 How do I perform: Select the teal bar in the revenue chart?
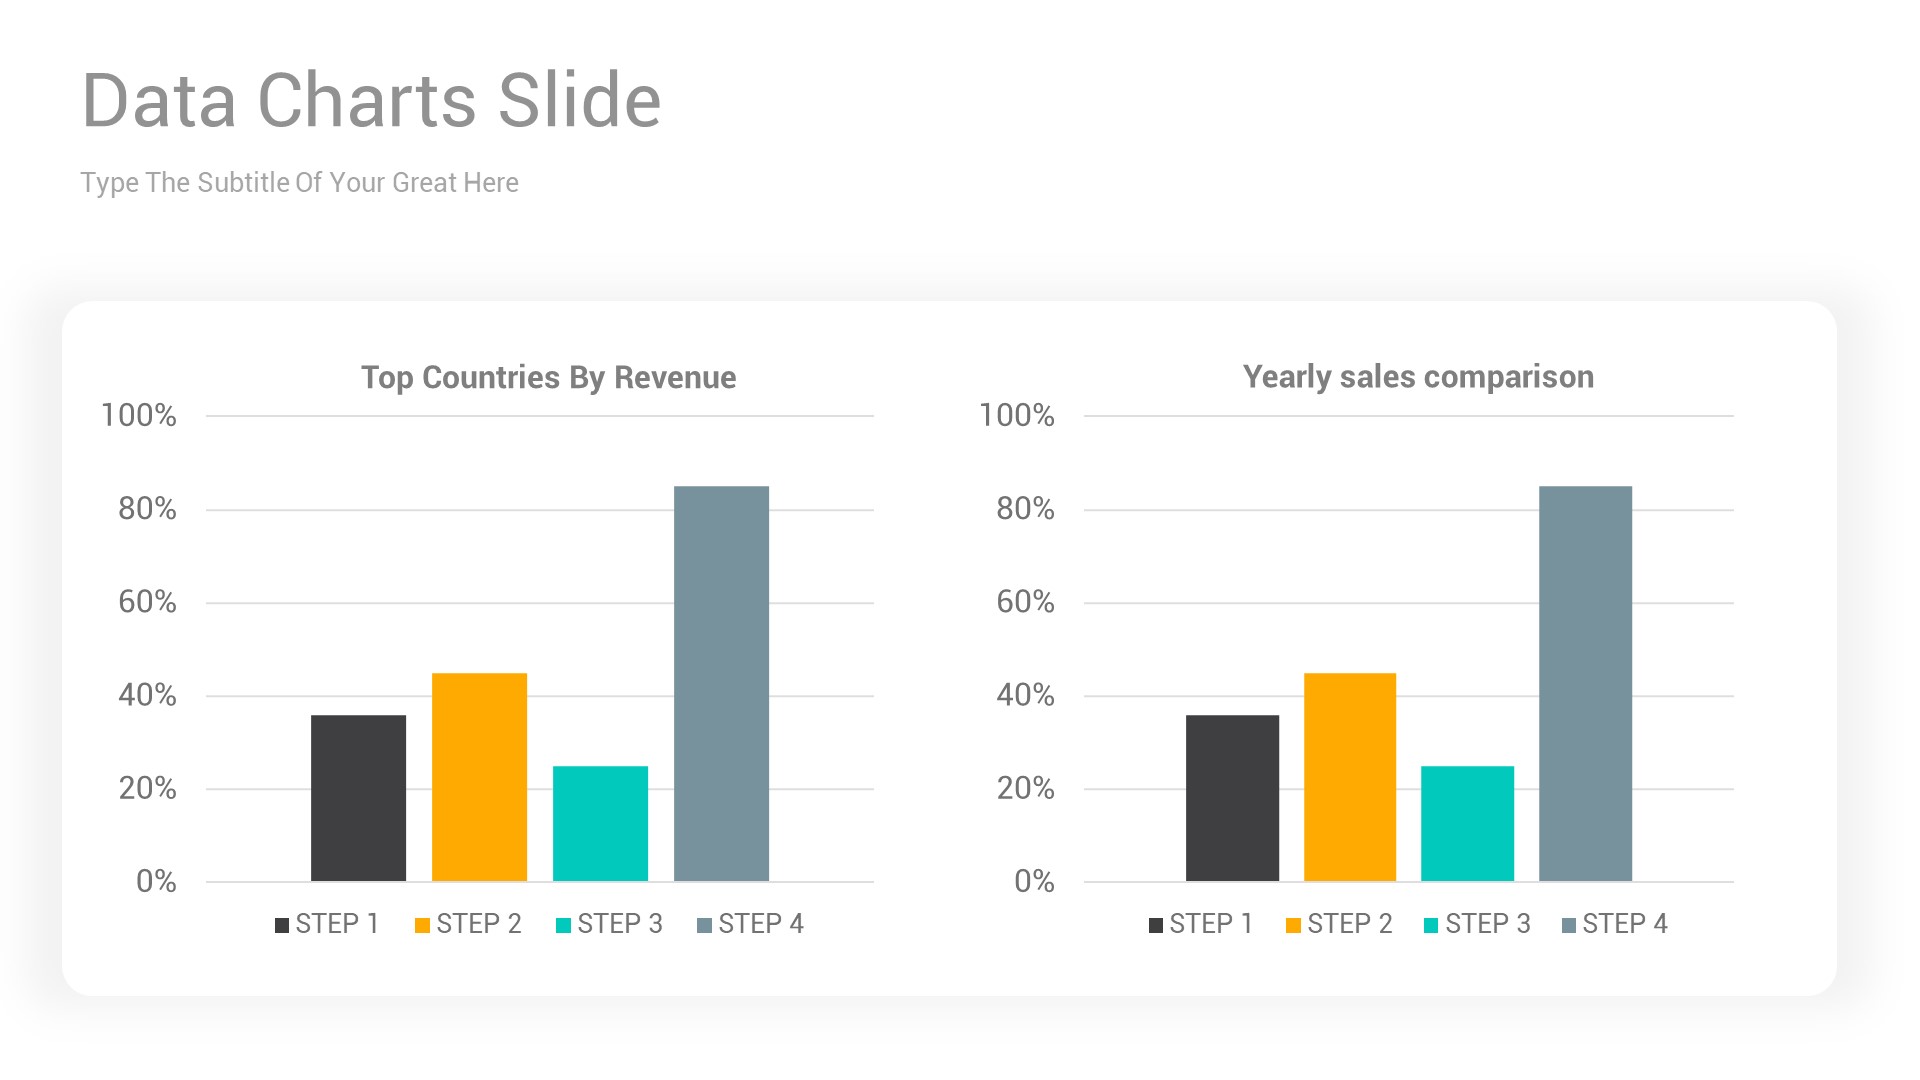pyautogui.click(x=600, y=823)
